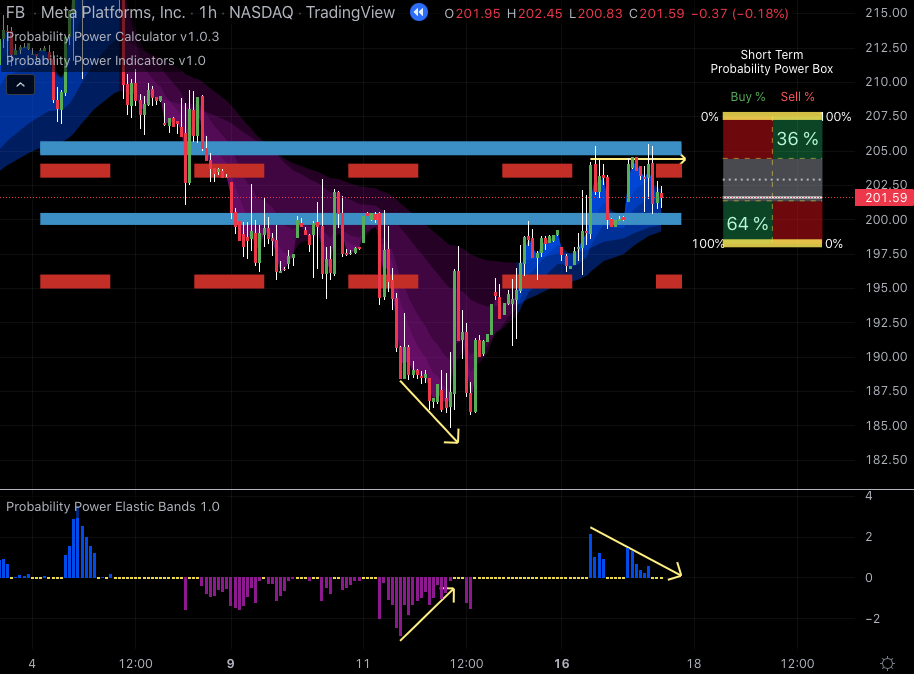Screen dimensions: 914x674
Task: Click the blue replay rewind icon
Action: 419,13
